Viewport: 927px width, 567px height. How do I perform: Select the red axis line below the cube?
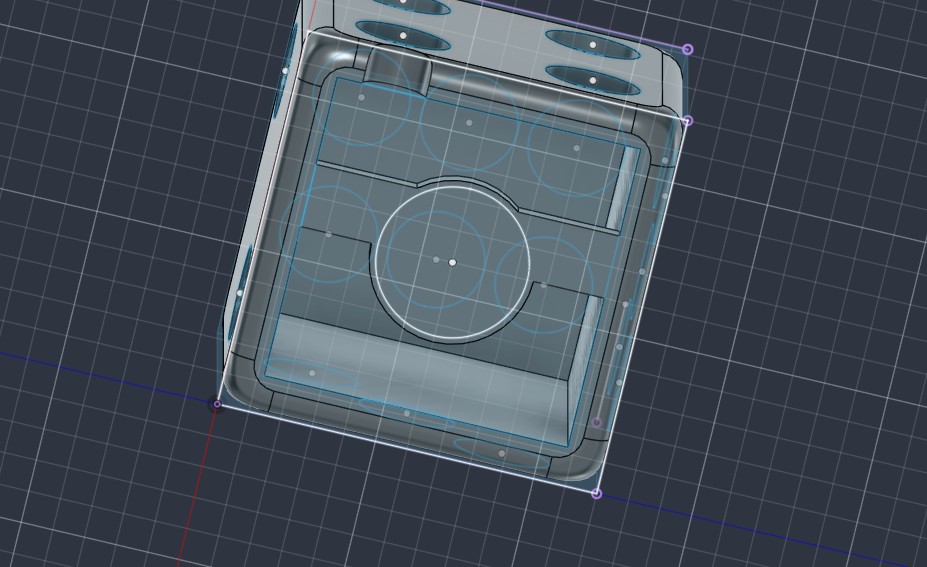pyautogui.click(x=199, y=485)
